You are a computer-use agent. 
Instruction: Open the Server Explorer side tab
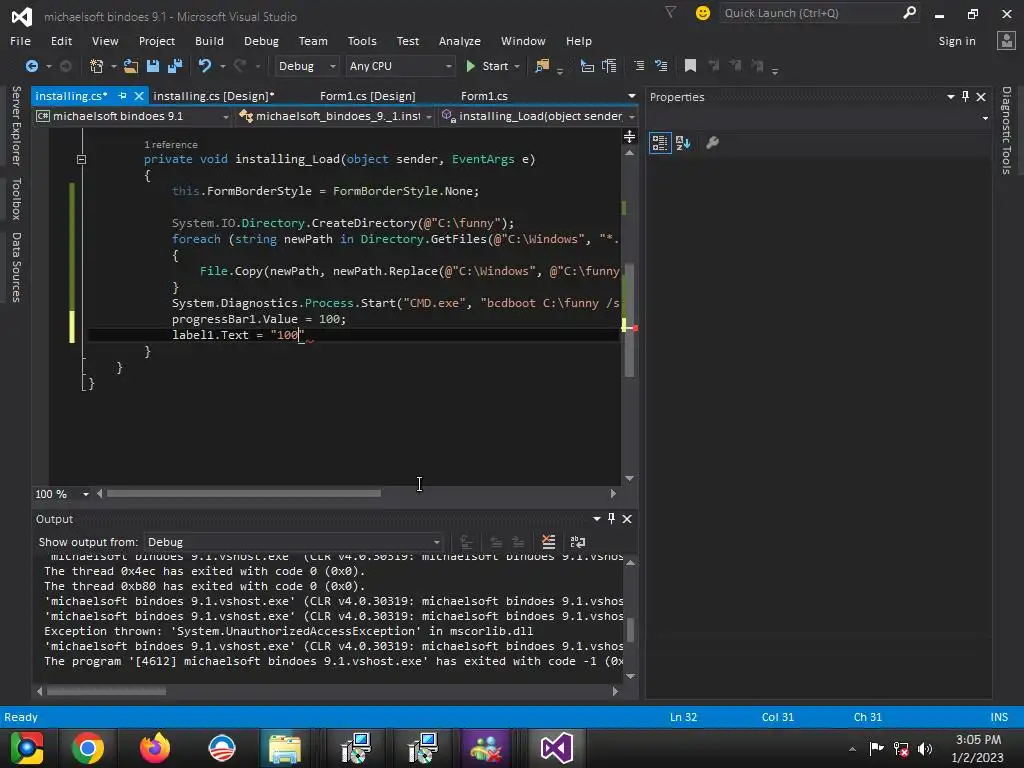[x=16, y=126]
